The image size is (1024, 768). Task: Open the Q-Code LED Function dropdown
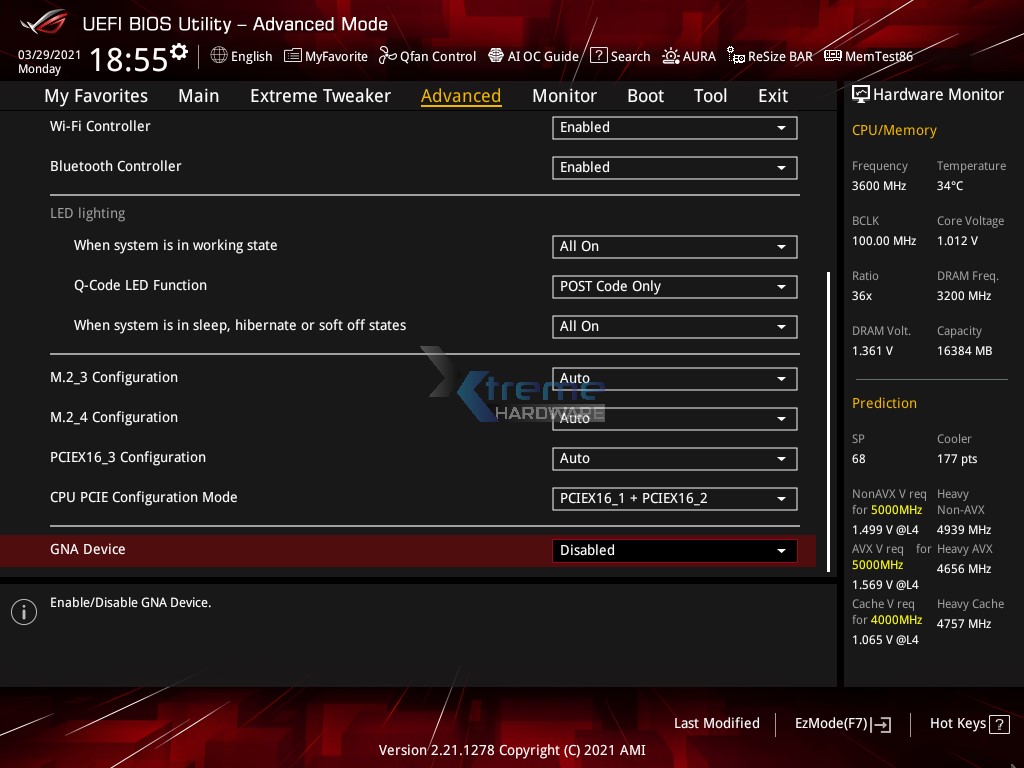[674, 287]
